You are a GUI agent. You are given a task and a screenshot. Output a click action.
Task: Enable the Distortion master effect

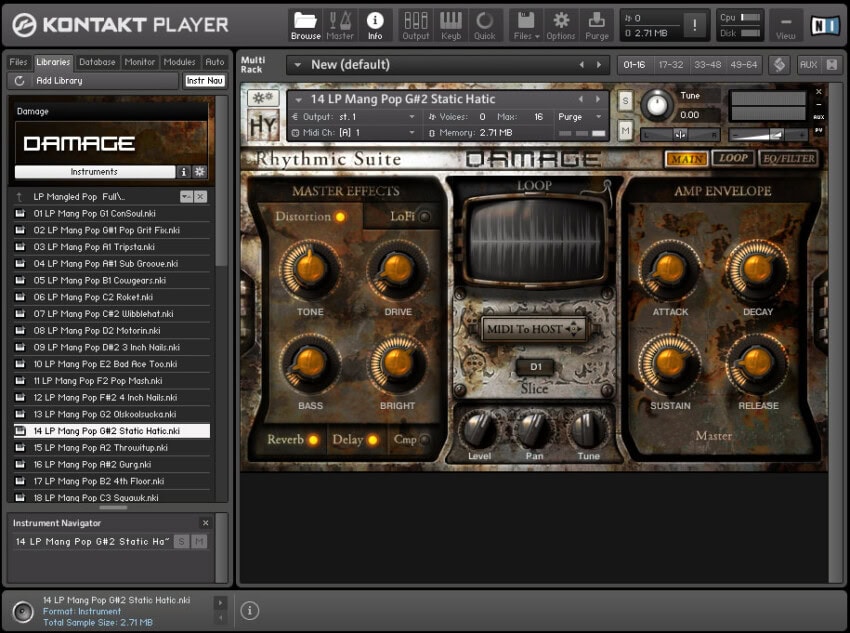point(339,216)
